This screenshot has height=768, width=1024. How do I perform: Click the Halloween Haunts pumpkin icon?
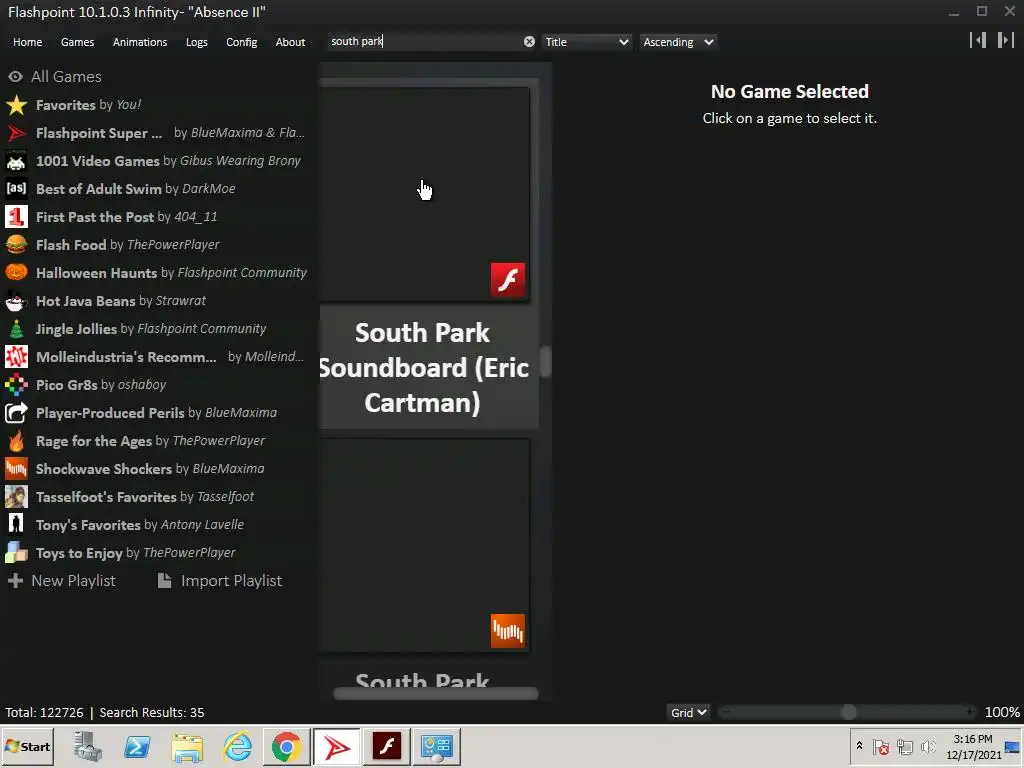tap(16, 273)
